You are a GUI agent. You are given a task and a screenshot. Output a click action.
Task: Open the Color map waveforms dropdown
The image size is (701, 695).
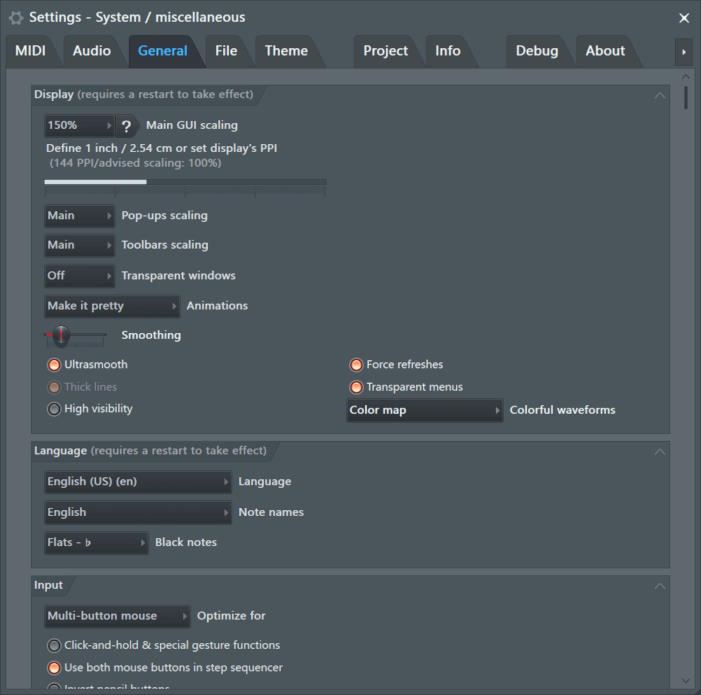tap(424, 410)
